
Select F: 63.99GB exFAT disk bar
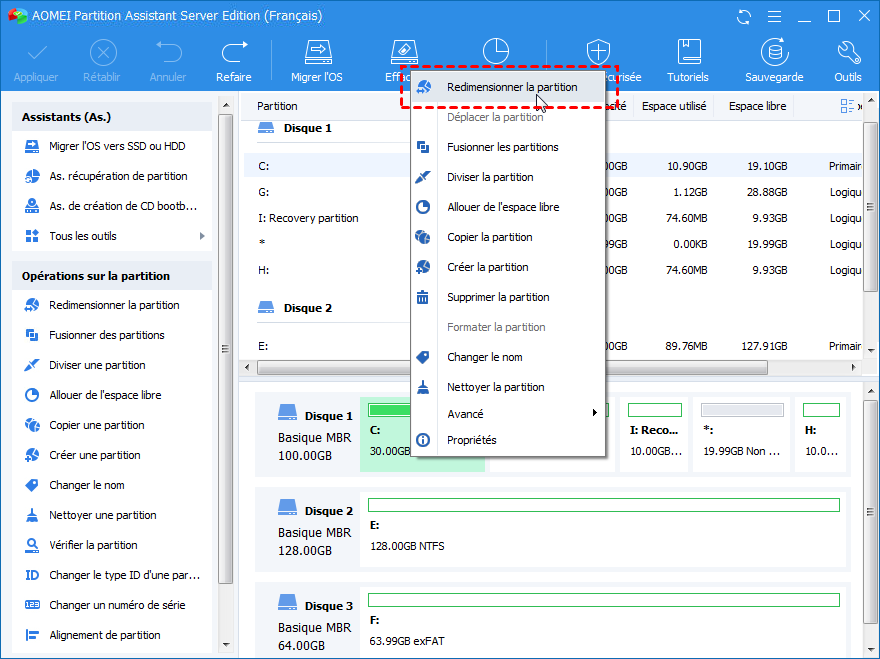[603, 623]
